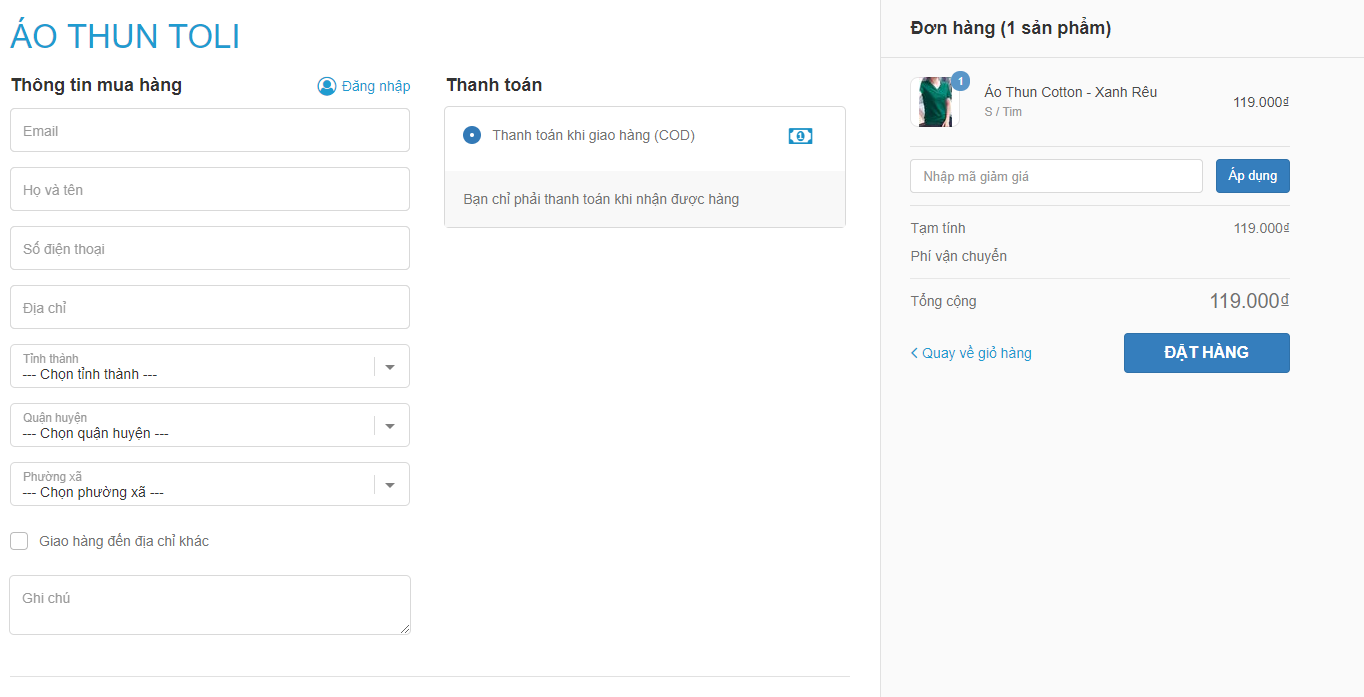1364x697 pixels.
Task: Select the Thanh toán khi giao hàng radio
Action: pyautogui.click(x=472, y=135)
